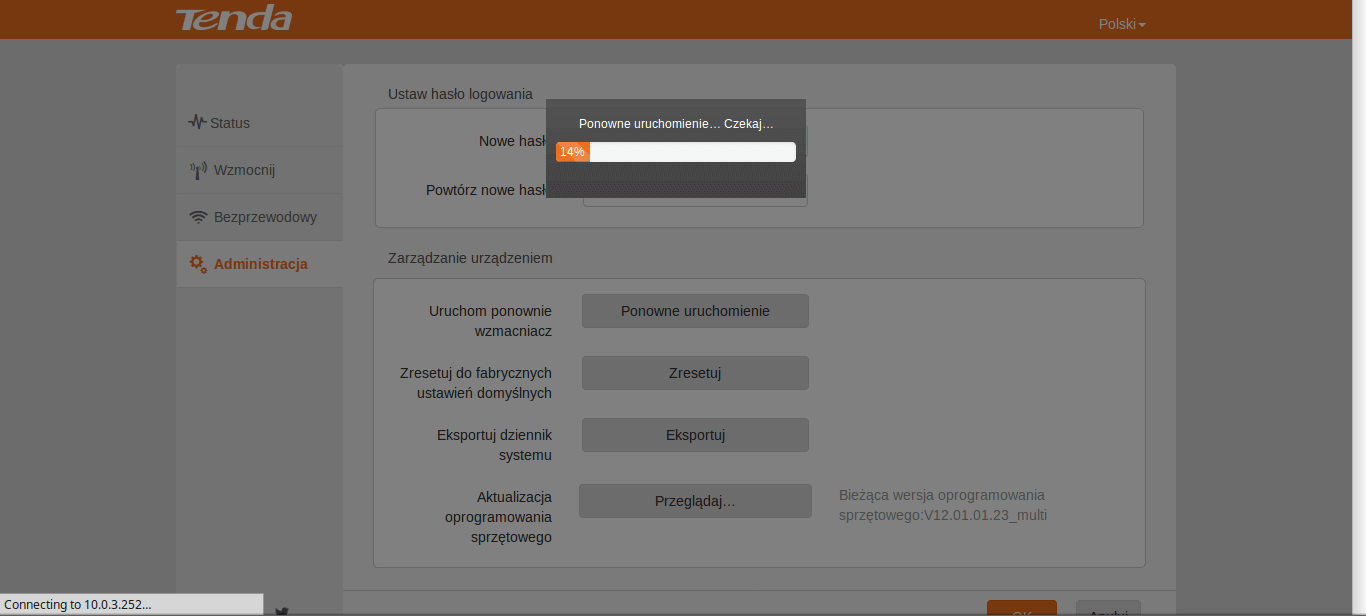
Task: Click the Status waveform icon in sidebar
Action: (x=197, y=122)
